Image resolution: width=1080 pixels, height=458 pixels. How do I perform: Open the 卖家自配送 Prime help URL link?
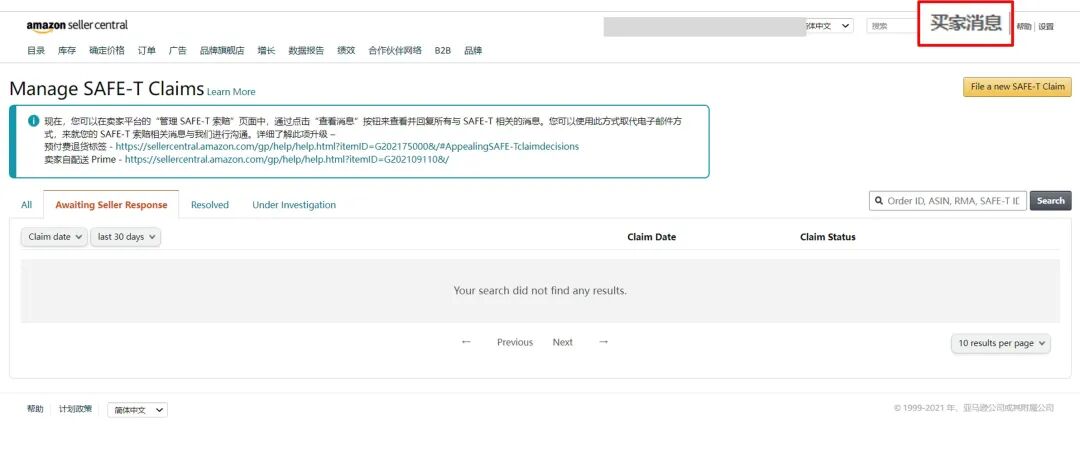point(287,159)
